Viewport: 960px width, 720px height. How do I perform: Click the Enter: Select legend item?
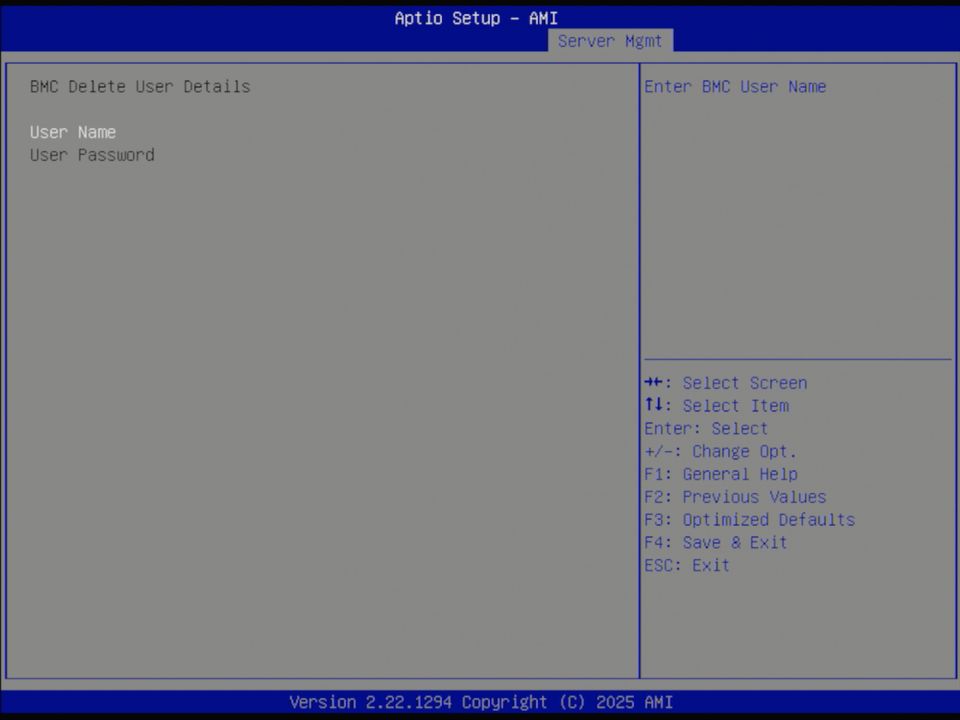[x=705, y=428]
